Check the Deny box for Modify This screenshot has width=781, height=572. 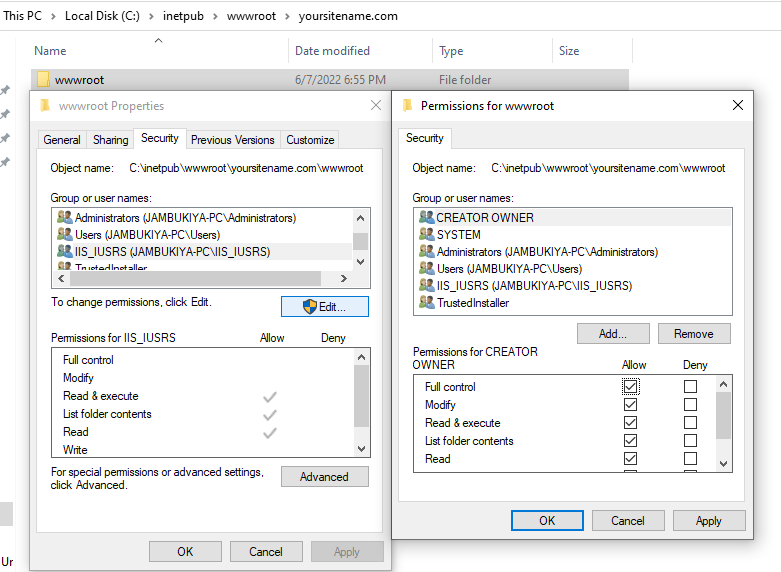point(690,405)
